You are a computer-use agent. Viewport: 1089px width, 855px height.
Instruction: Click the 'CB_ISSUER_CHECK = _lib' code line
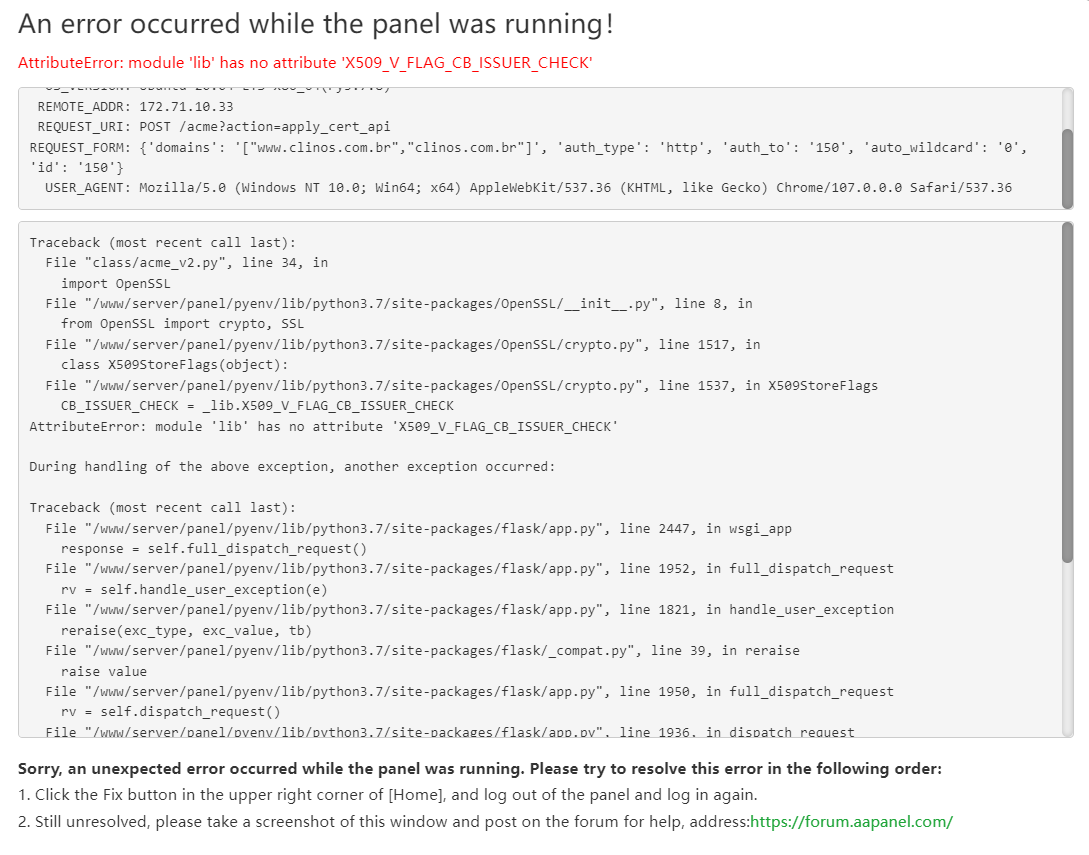pos(257,406)
